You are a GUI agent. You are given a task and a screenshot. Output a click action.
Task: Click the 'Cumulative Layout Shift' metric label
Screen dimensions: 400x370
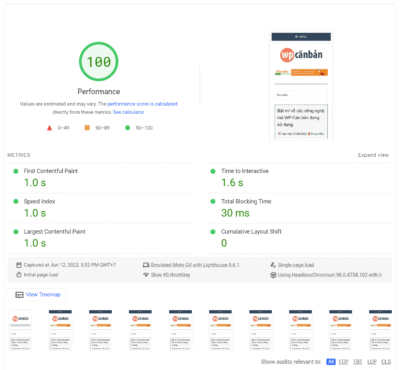[x=251, y=232]
